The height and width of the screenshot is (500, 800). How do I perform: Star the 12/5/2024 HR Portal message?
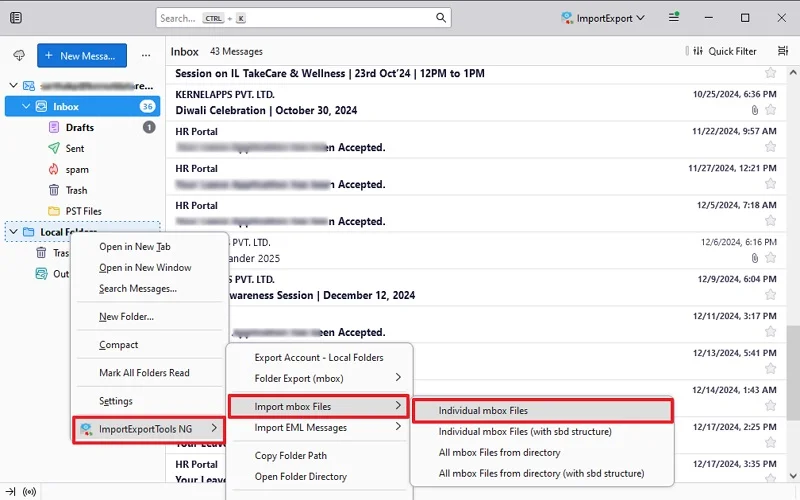770,221
